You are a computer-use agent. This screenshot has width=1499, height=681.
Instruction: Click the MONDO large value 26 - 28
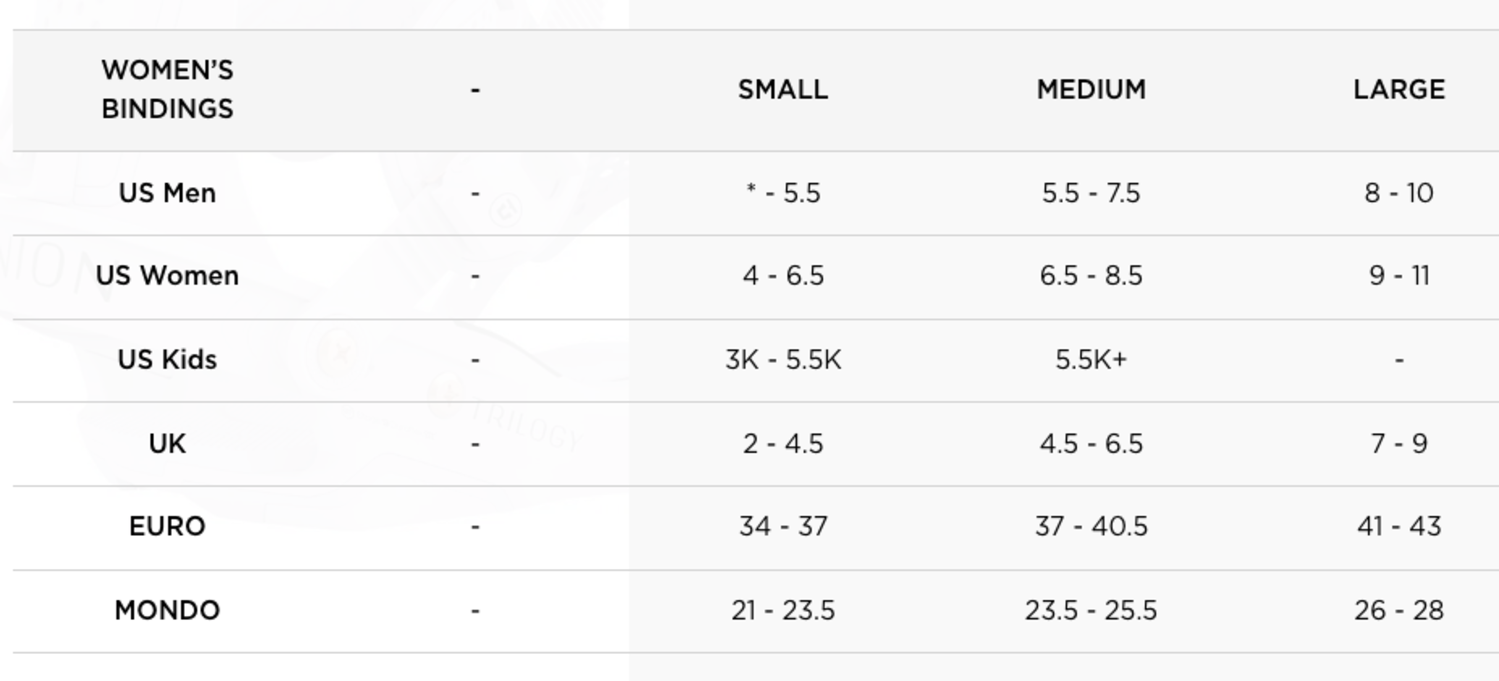[x=1399, y=610]
